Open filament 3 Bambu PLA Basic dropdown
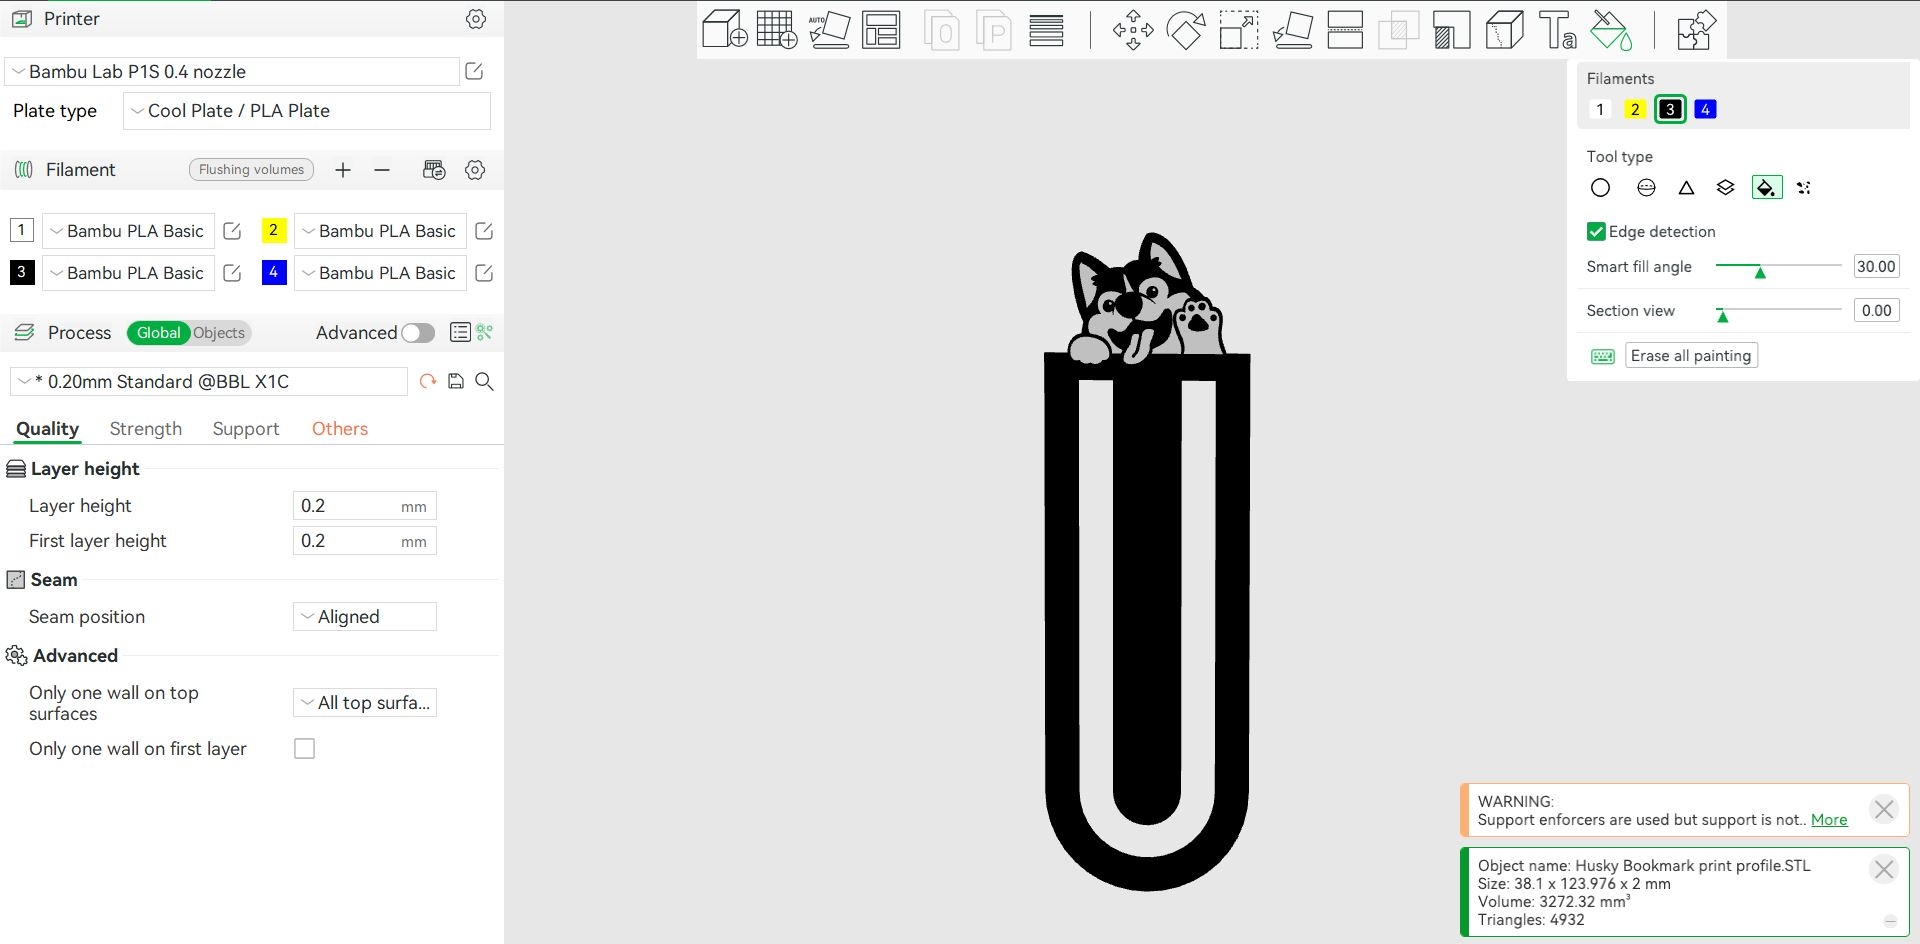Image resolution: width=1920 pixels, height=944 pixels. point(128,273)
